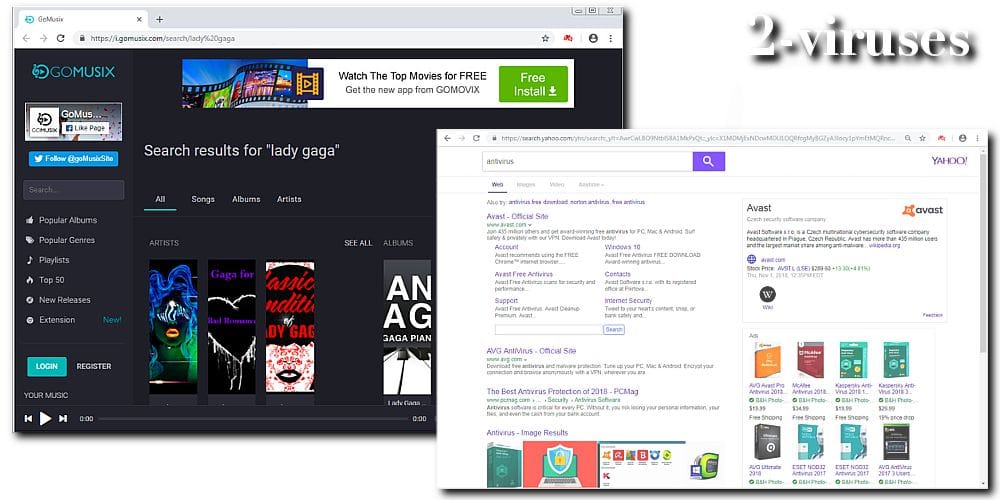Reload the Yahoo search page
This screenshot has width=1000, height=500.
476,138
